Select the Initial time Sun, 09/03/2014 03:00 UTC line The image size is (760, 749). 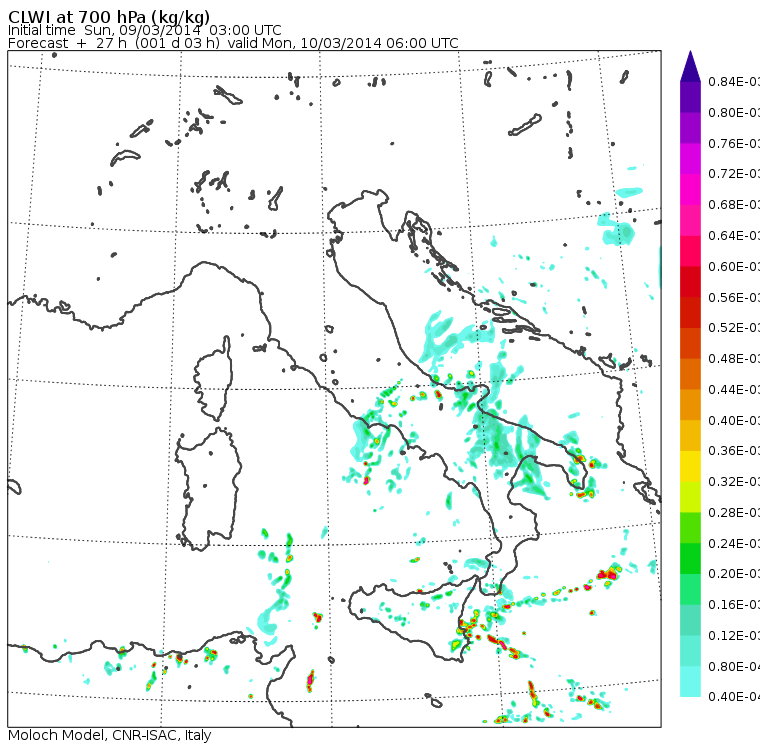144,30
